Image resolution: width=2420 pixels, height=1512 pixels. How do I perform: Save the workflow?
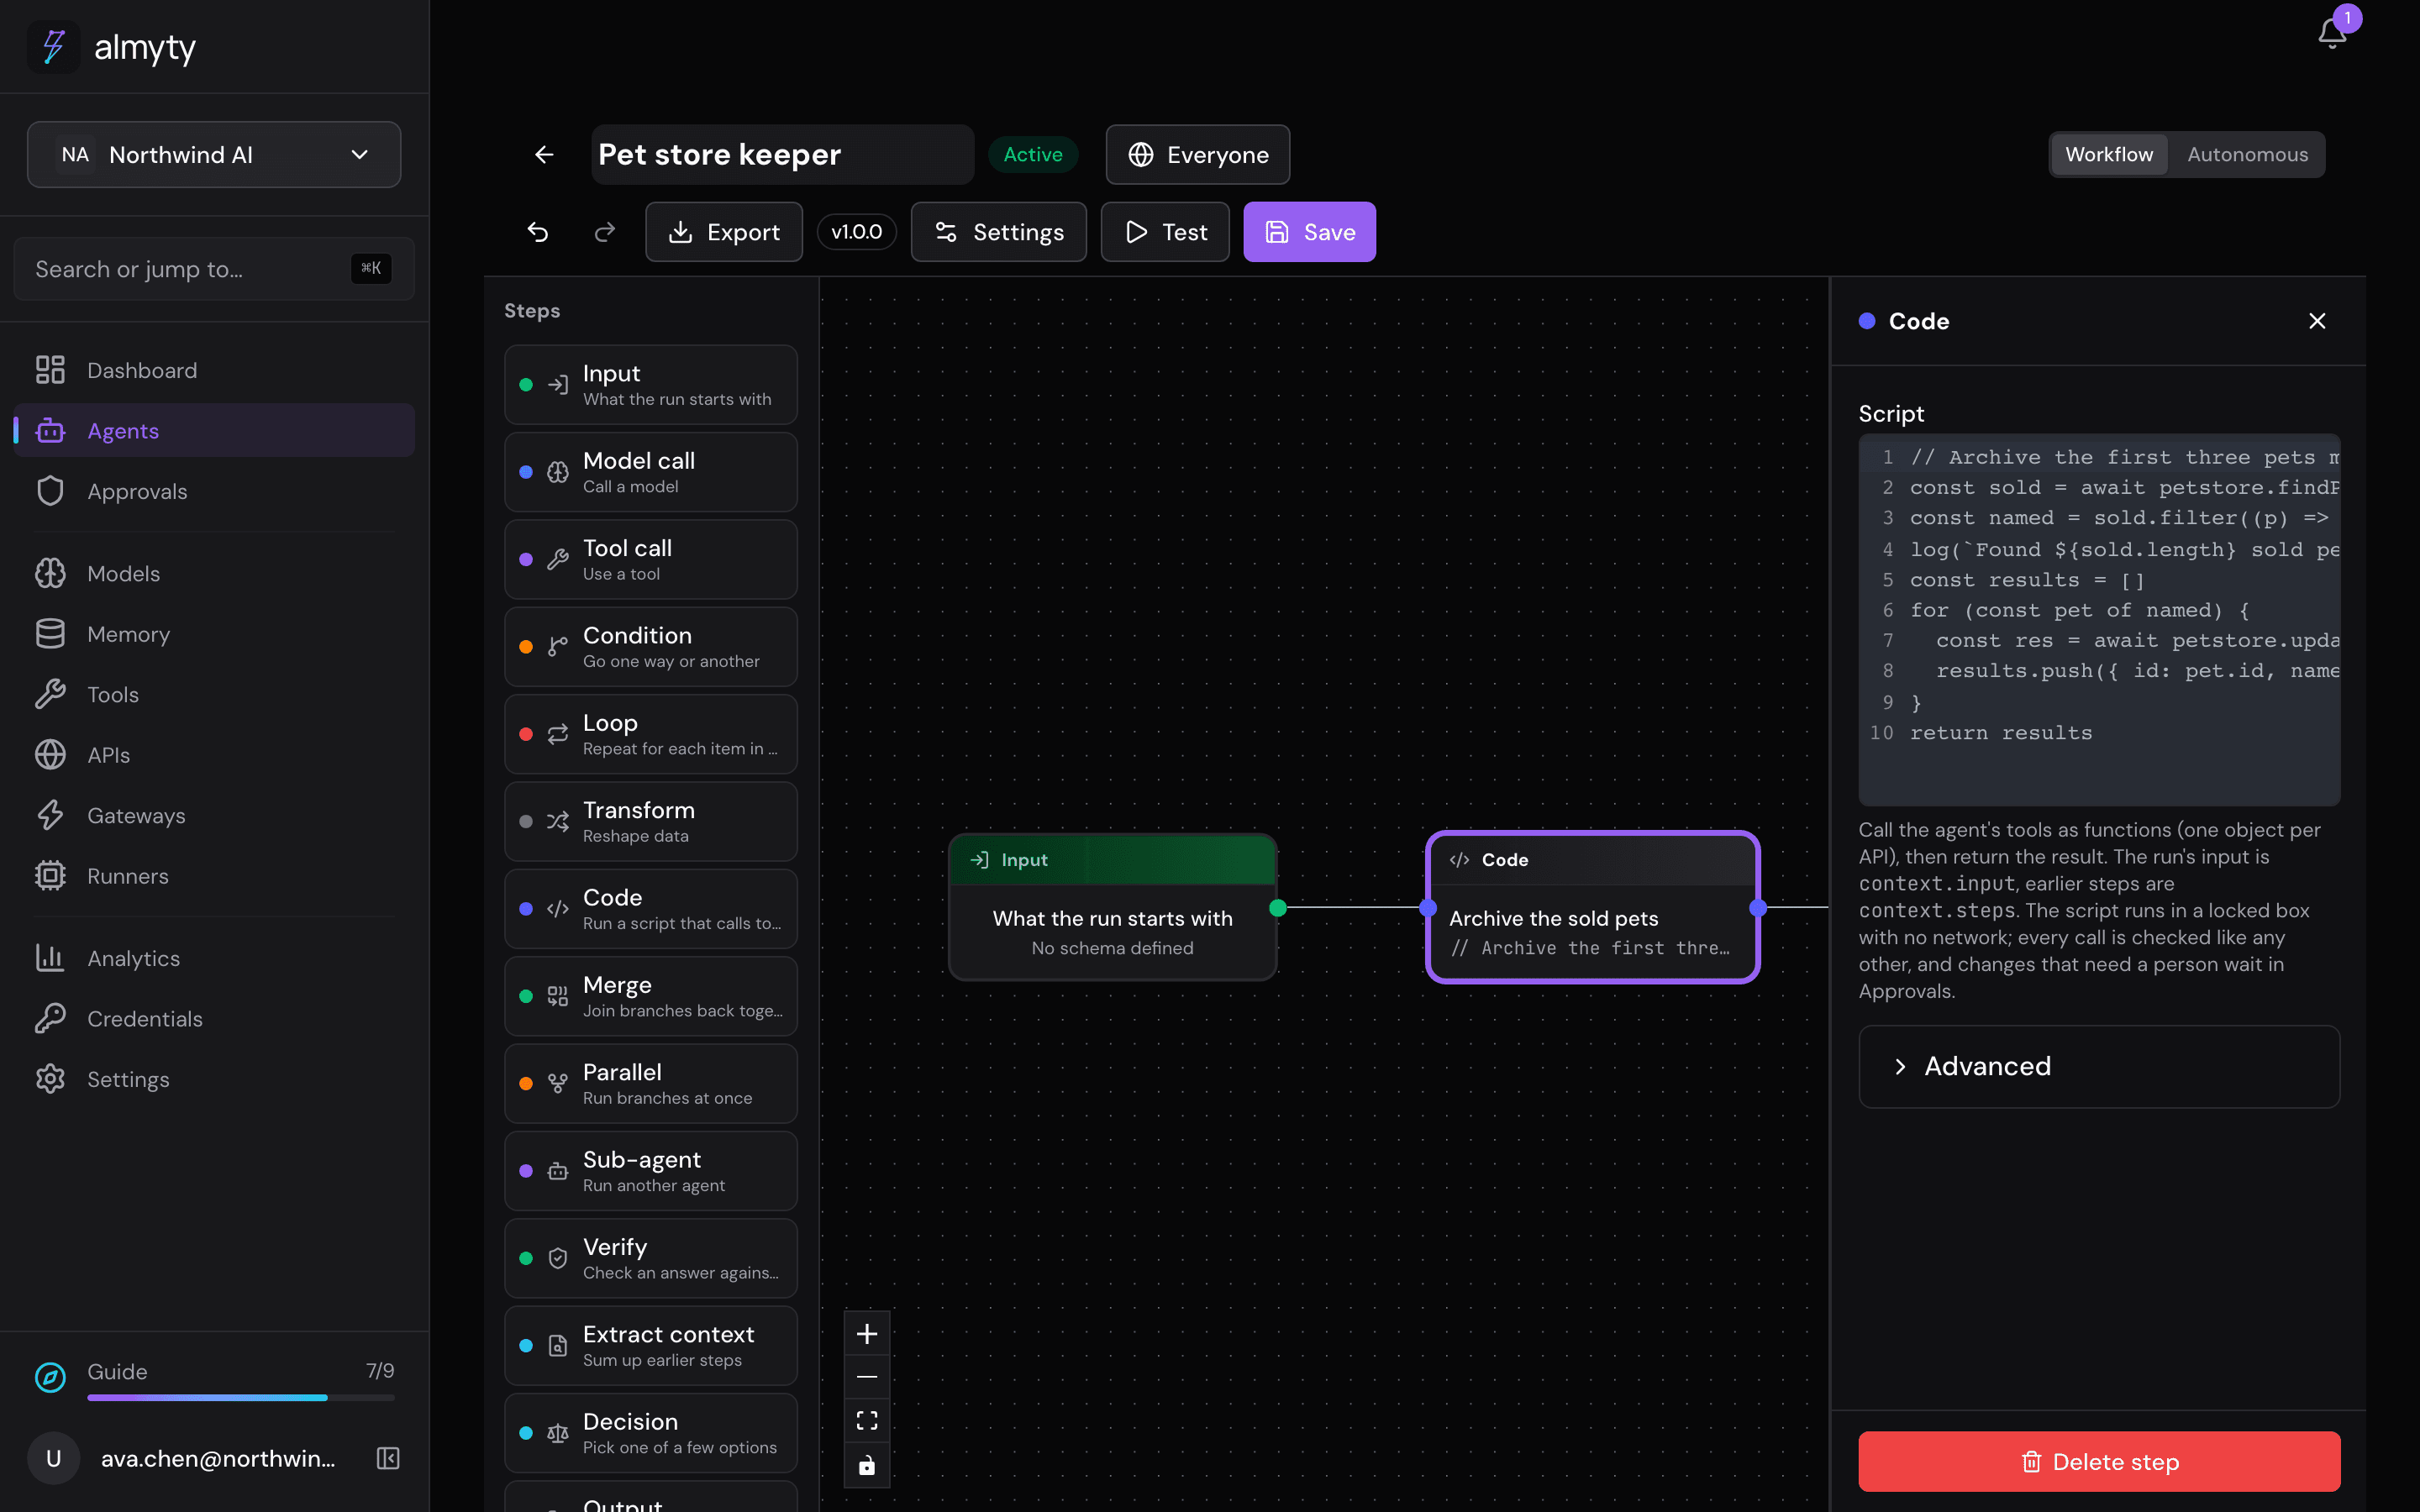click(x=1309, y=232)
